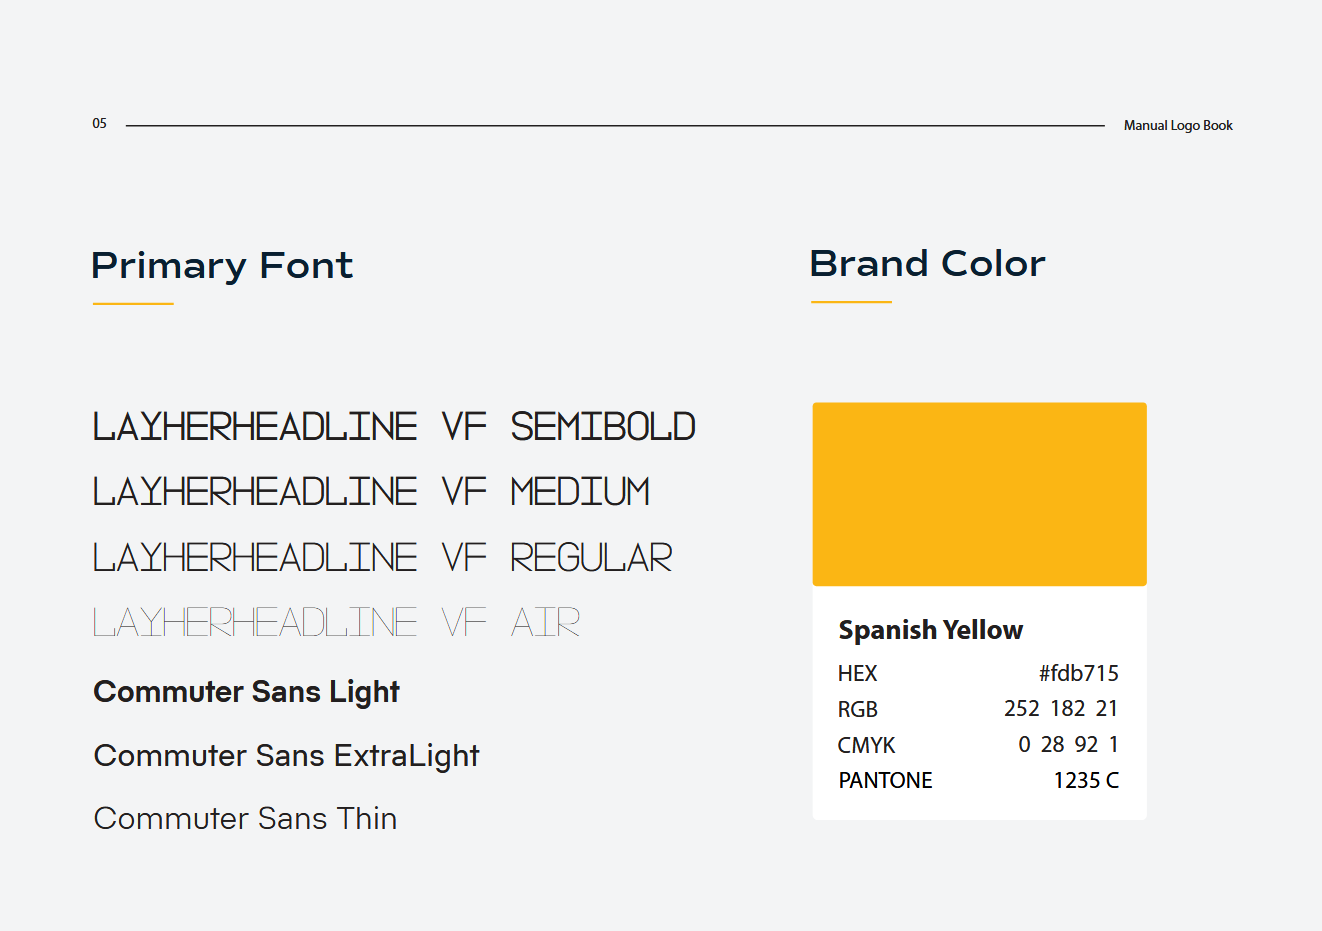The height and width of the screenshot is (931, 1322).
Task: Select the CMYK value 0 28 92 1
Action: (1068, 745)
